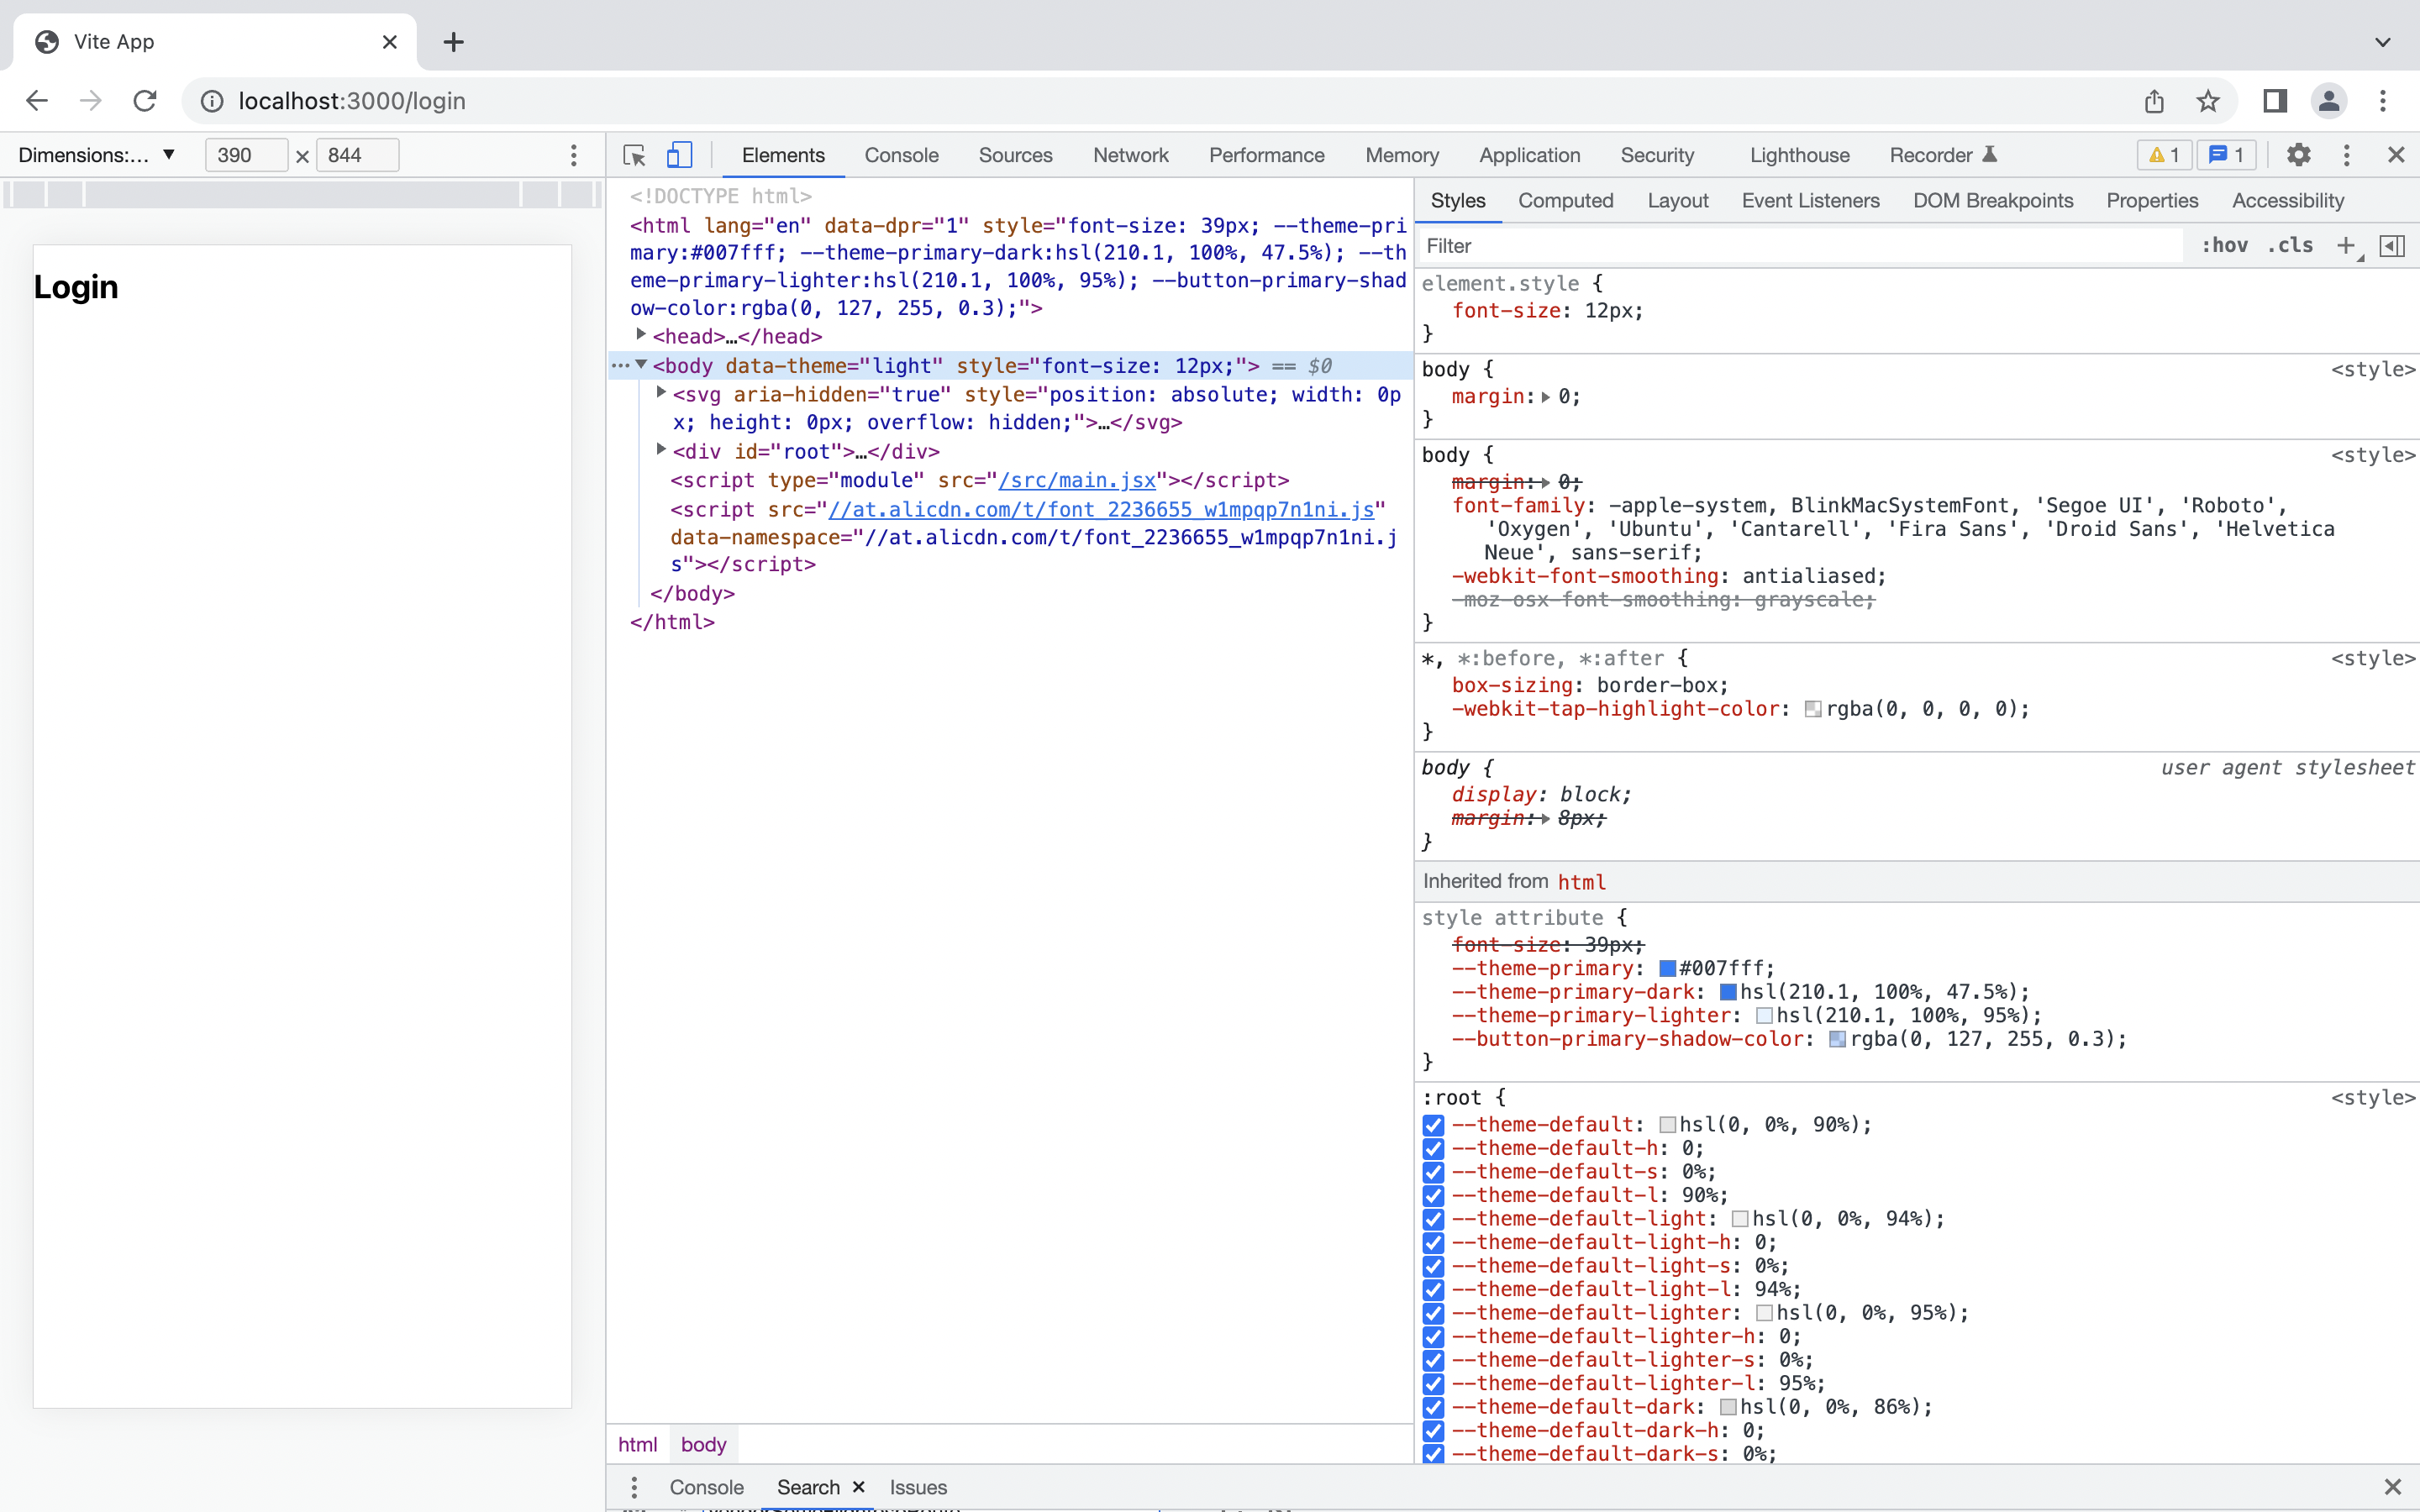The height and width of the screenshot is (1512, 2420).
Task: Click the Issues drawer tab
Action: 918,1487
